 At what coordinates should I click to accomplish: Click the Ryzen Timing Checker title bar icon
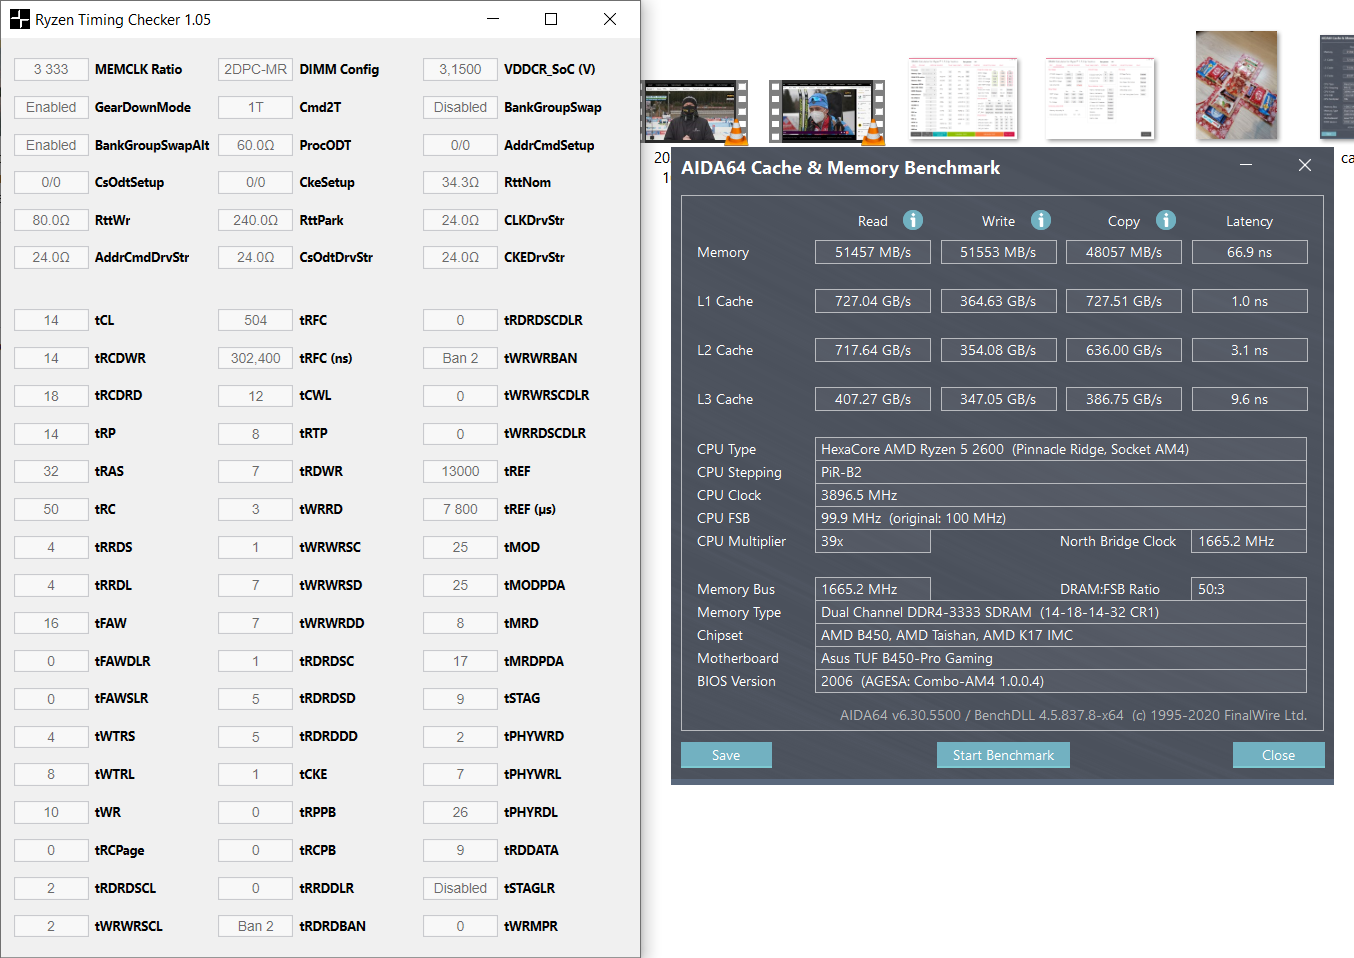click(x=20, y=19)
